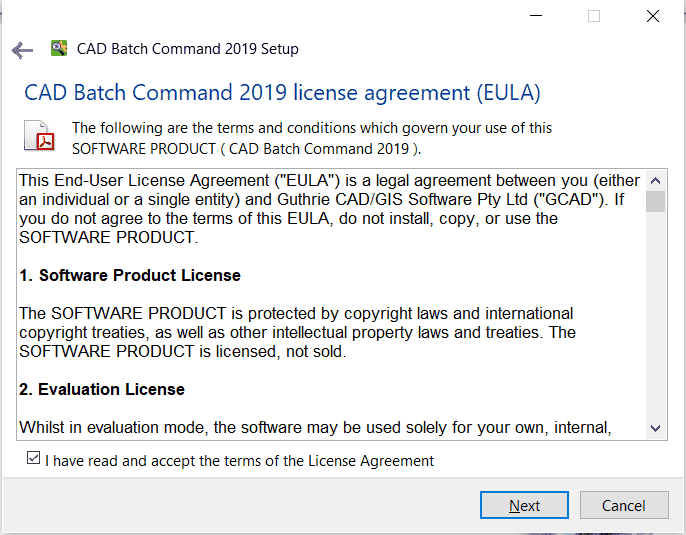Image resolution: width=686 pixels, height=535 pixels.
Task: Minimize the setup window
Action: click(x=536, y=16)
